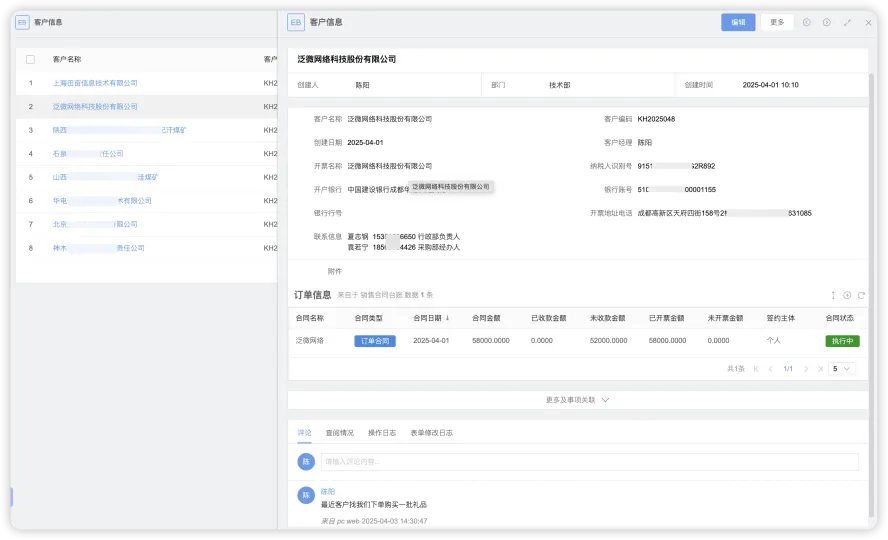Open the page size dropdown showing 5
888x540 pixels.
(842, 369)
